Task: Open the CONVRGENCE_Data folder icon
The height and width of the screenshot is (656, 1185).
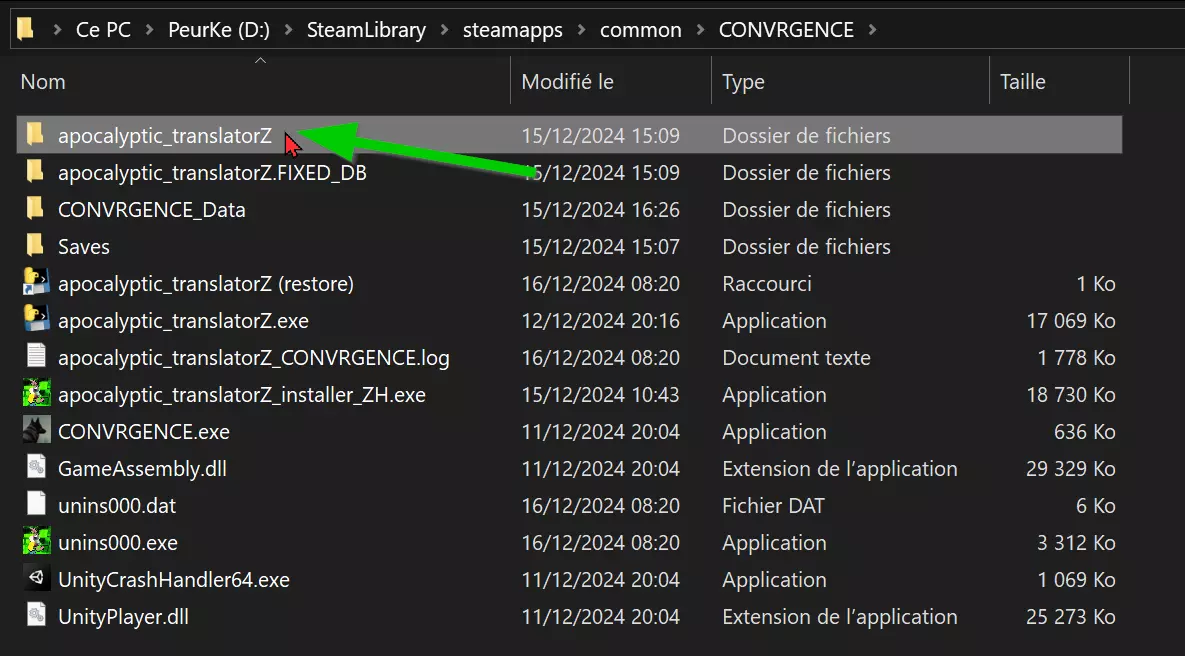Action: (35, 209)
